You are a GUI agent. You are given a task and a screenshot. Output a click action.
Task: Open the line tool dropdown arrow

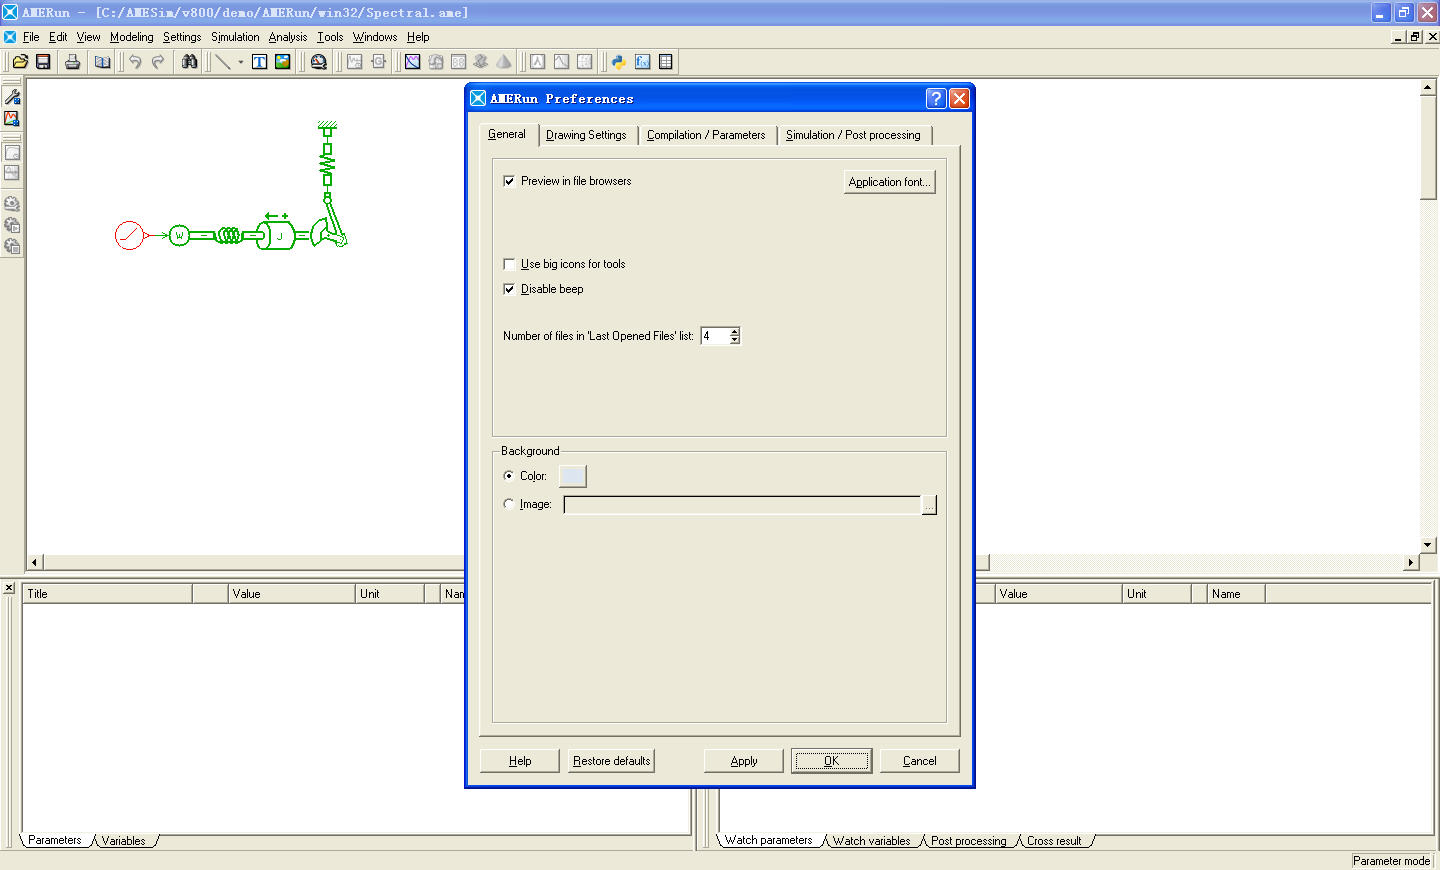(x=241, y=62)
